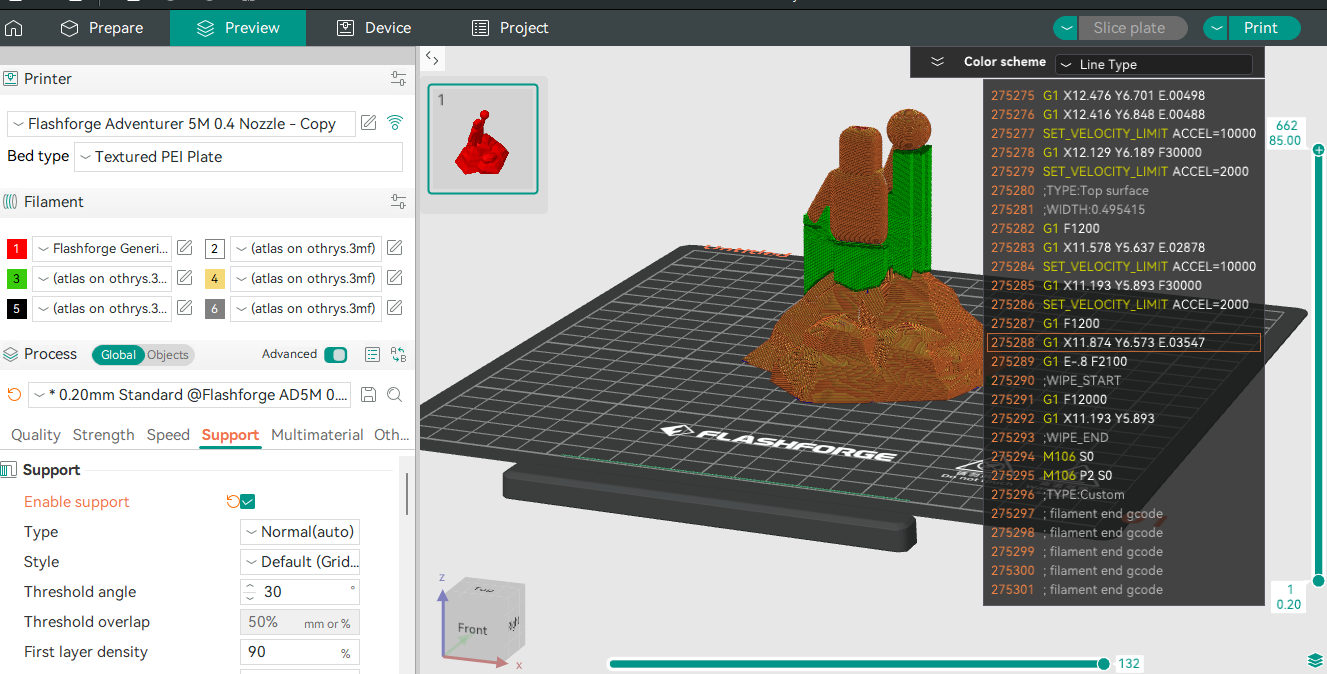Open the Multimaterial settings tab
This screenshot has width=1327, height=674.
(x=317, y=435)
